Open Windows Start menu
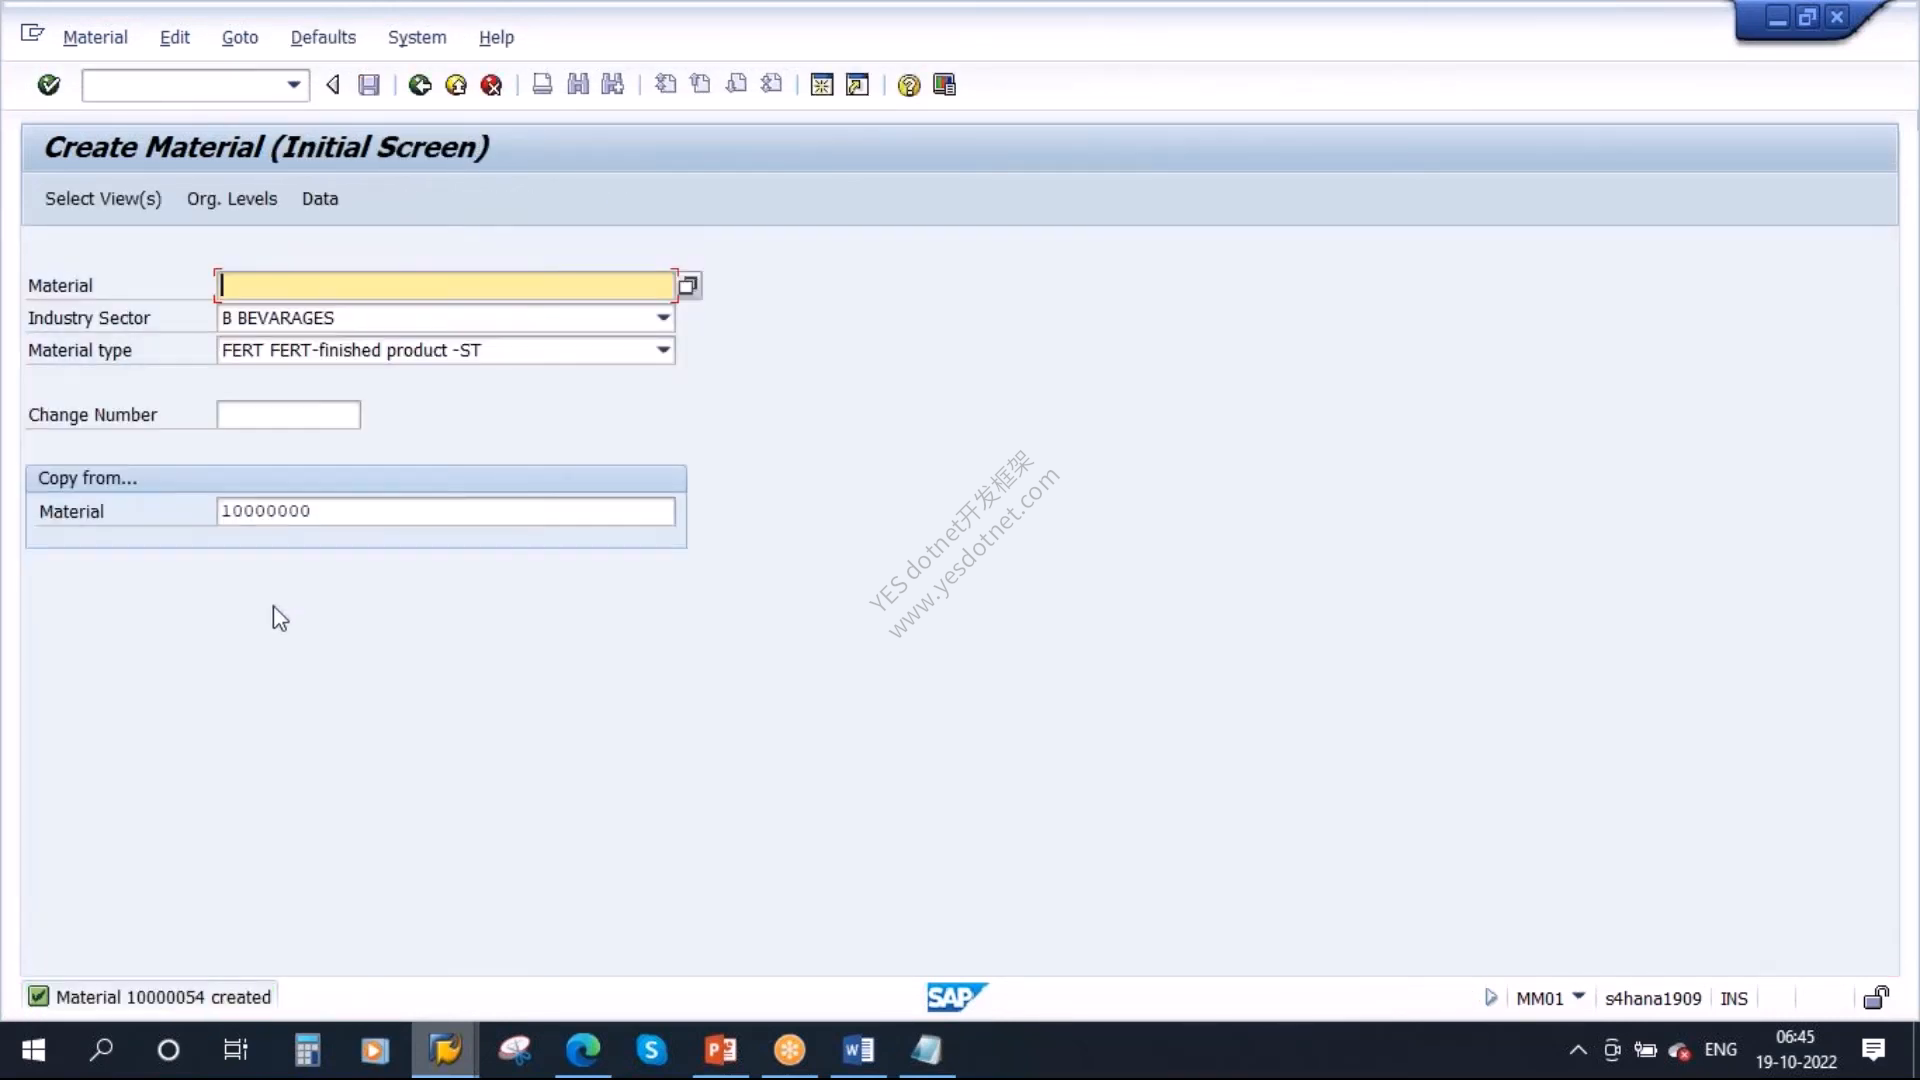Viewport: 1920px width, 1080px height. pos(33,1050)
